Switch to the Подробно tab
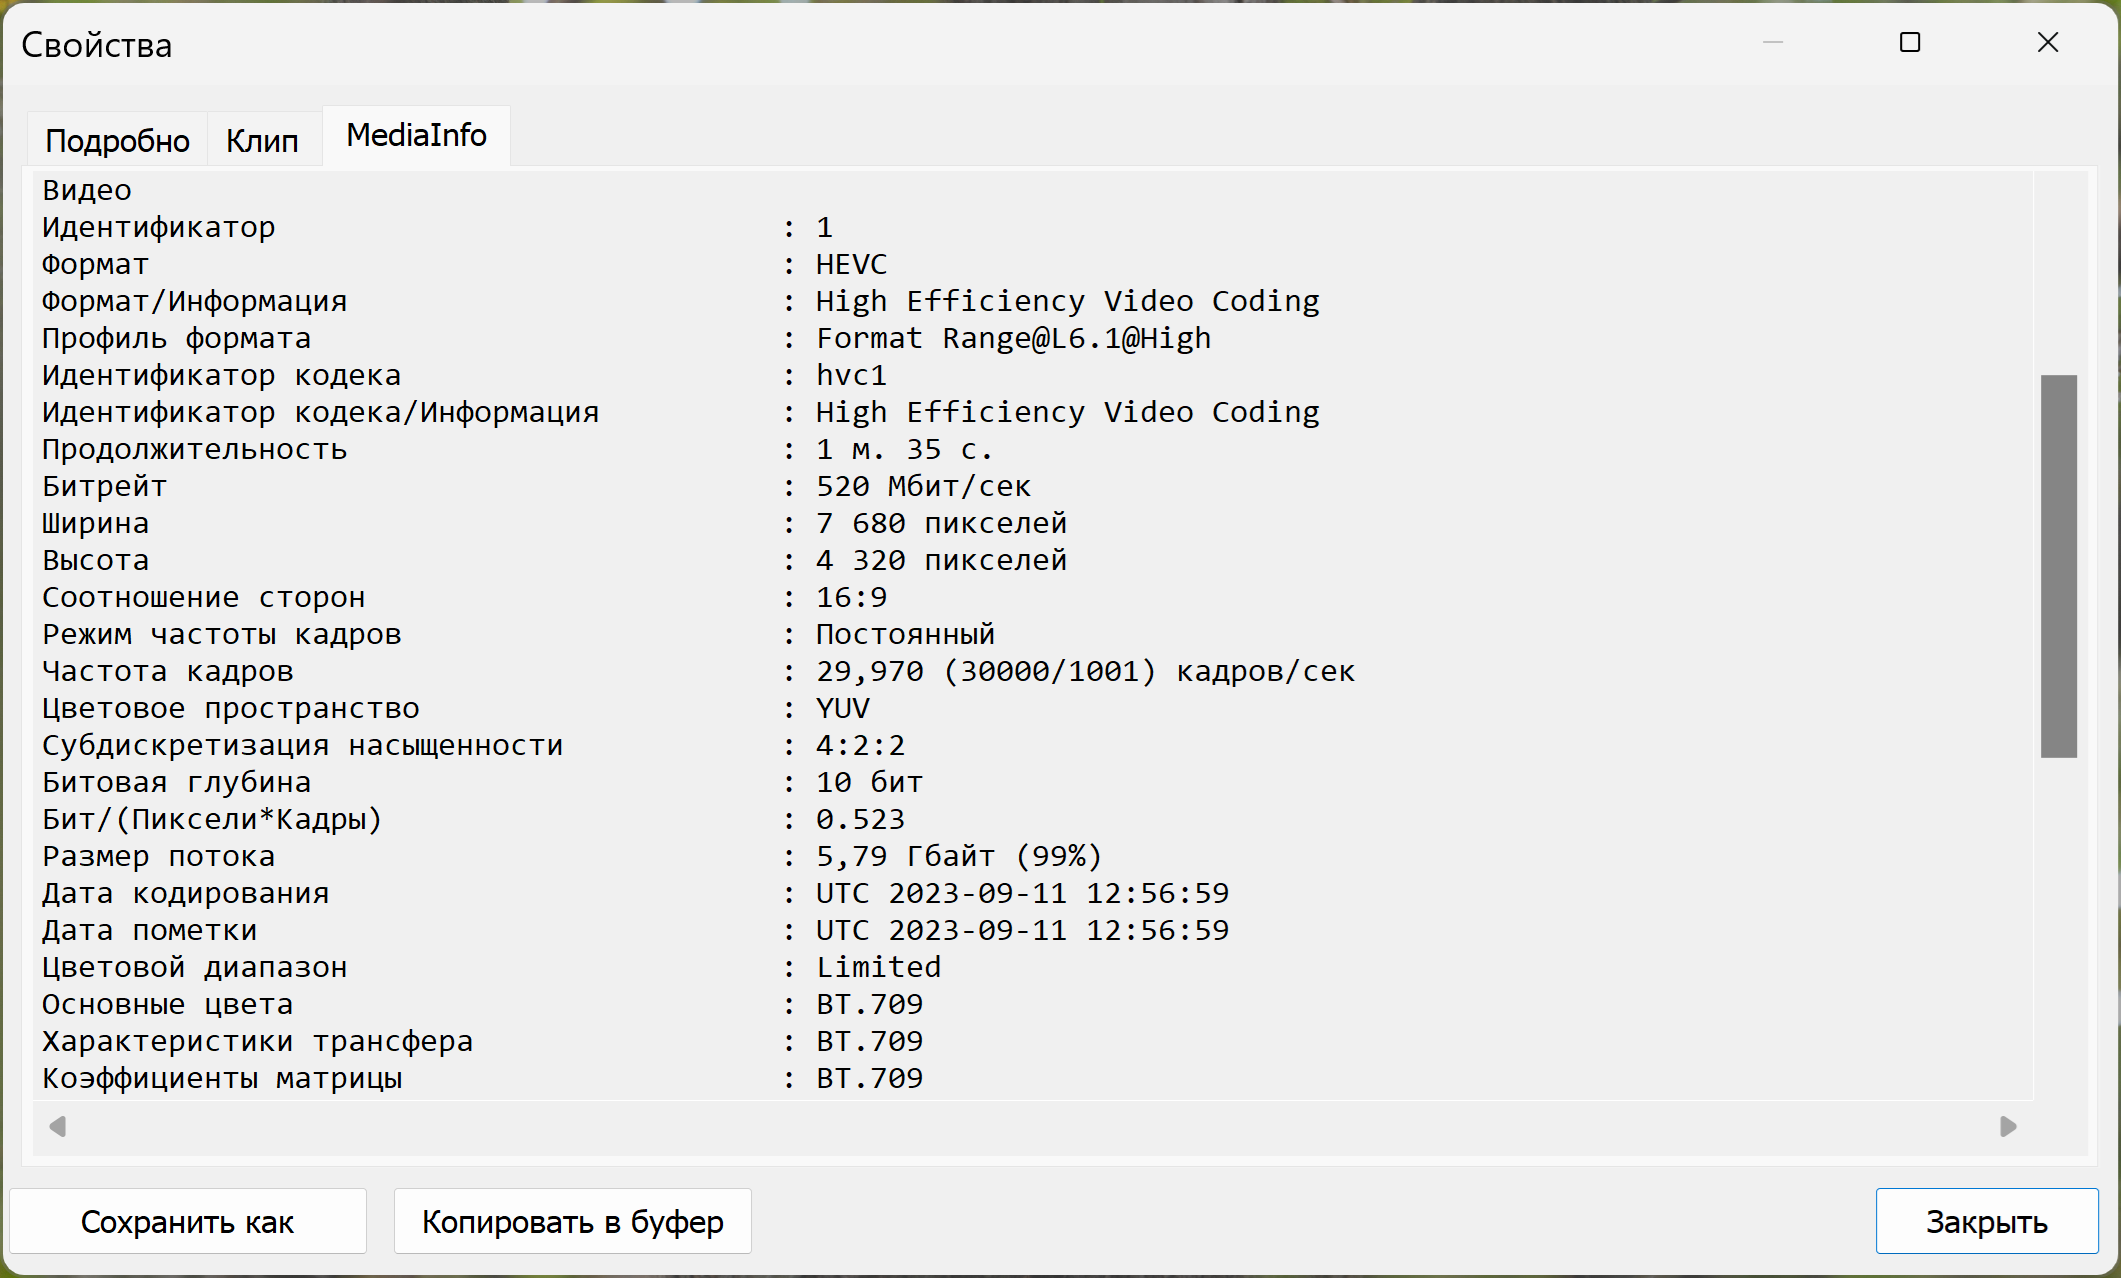Image resolution: width=2121 pixels, height=1278 pixels. point(117,140)
